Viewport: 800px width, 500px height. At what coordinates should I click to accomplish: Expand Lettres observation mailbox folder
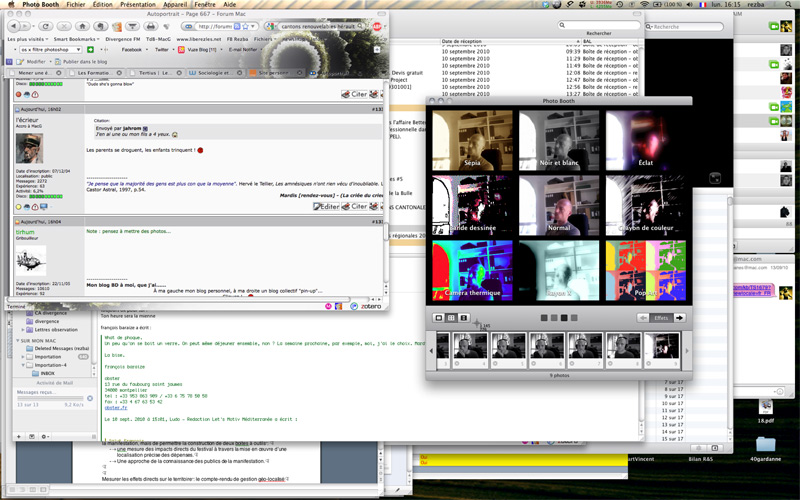(23, 330)
